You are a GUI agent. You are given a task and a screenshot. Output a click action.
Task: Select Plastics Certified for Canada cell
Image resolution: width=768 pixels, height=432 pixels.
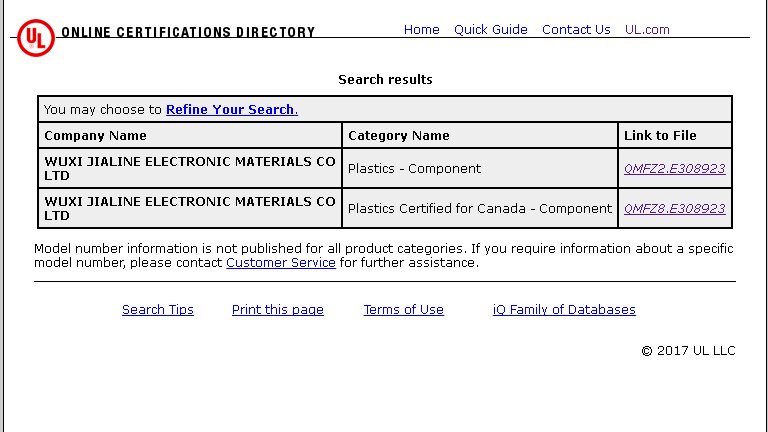[479, 209]
